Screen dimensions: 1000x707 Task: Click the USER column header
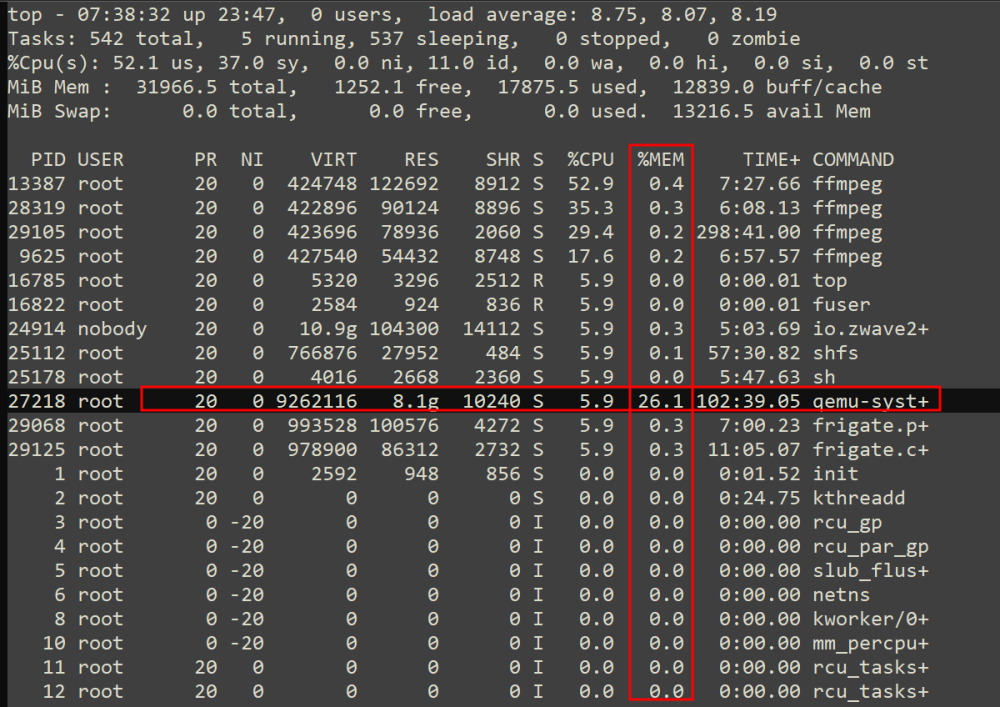[x=101, y=159]
